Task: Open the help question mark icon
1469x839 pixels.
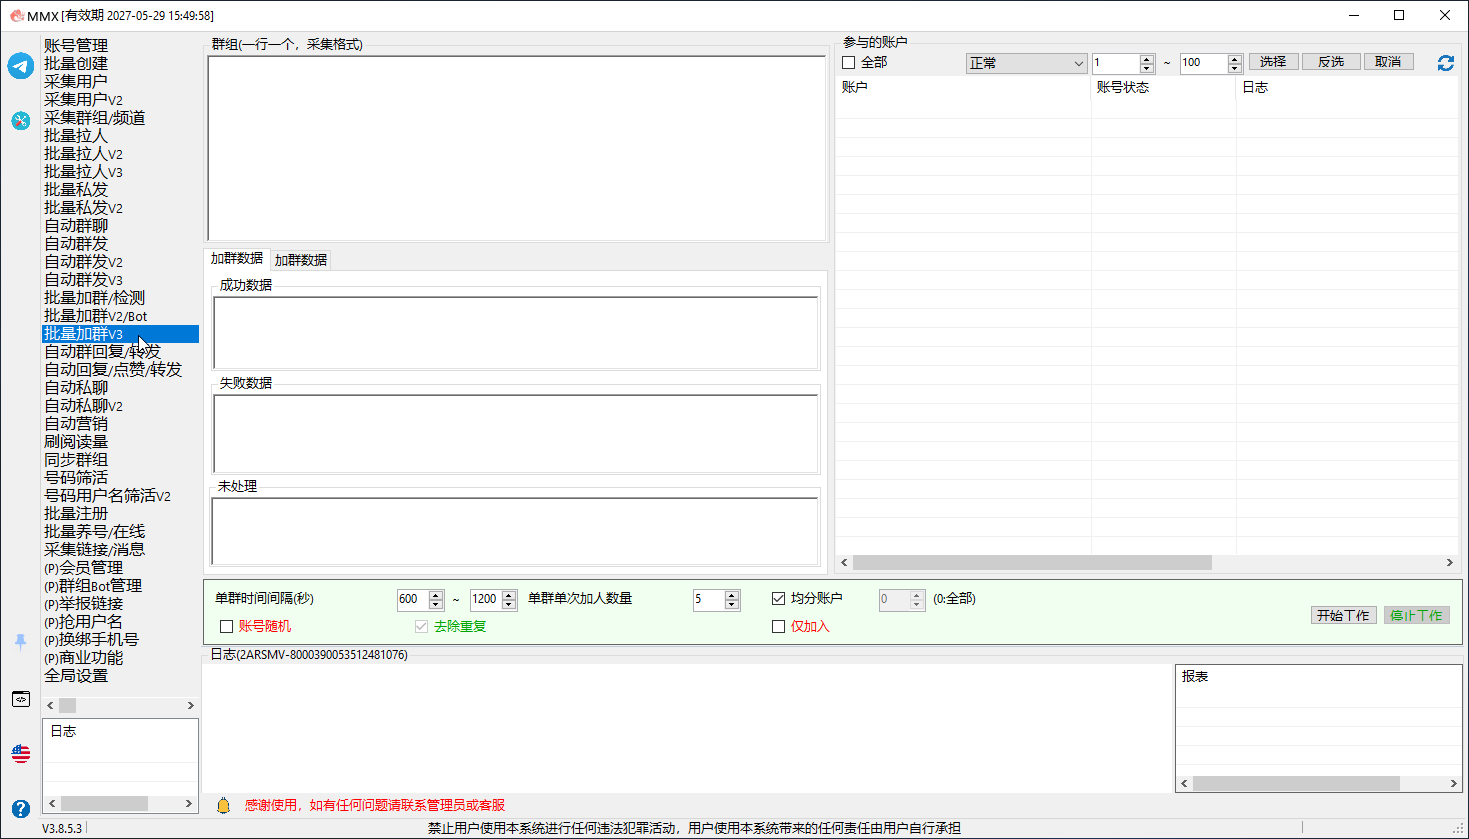Action: point(21,808)
